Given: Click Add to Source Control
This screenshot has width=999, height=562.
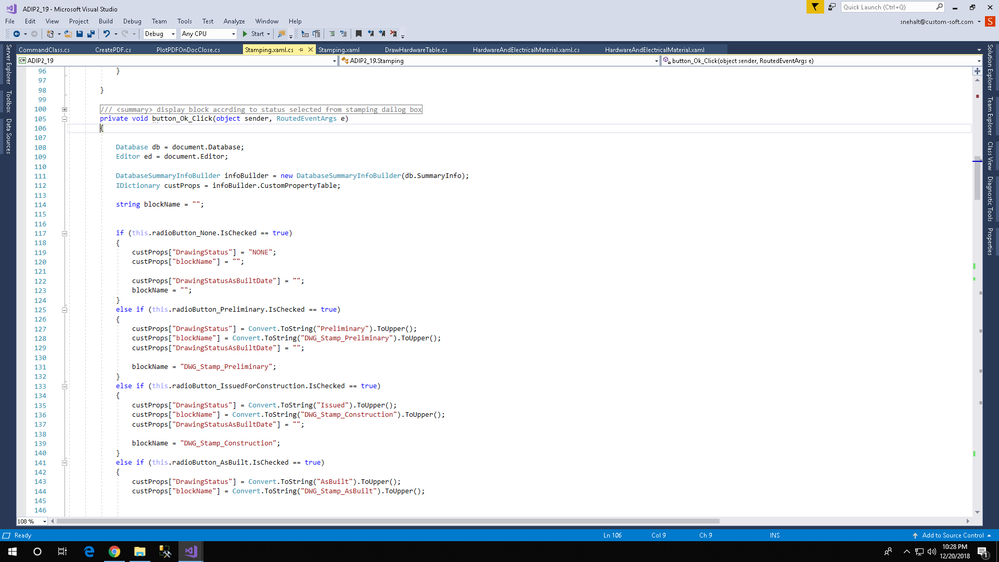Looking at the screenshot, I should [x=952, y=535].
